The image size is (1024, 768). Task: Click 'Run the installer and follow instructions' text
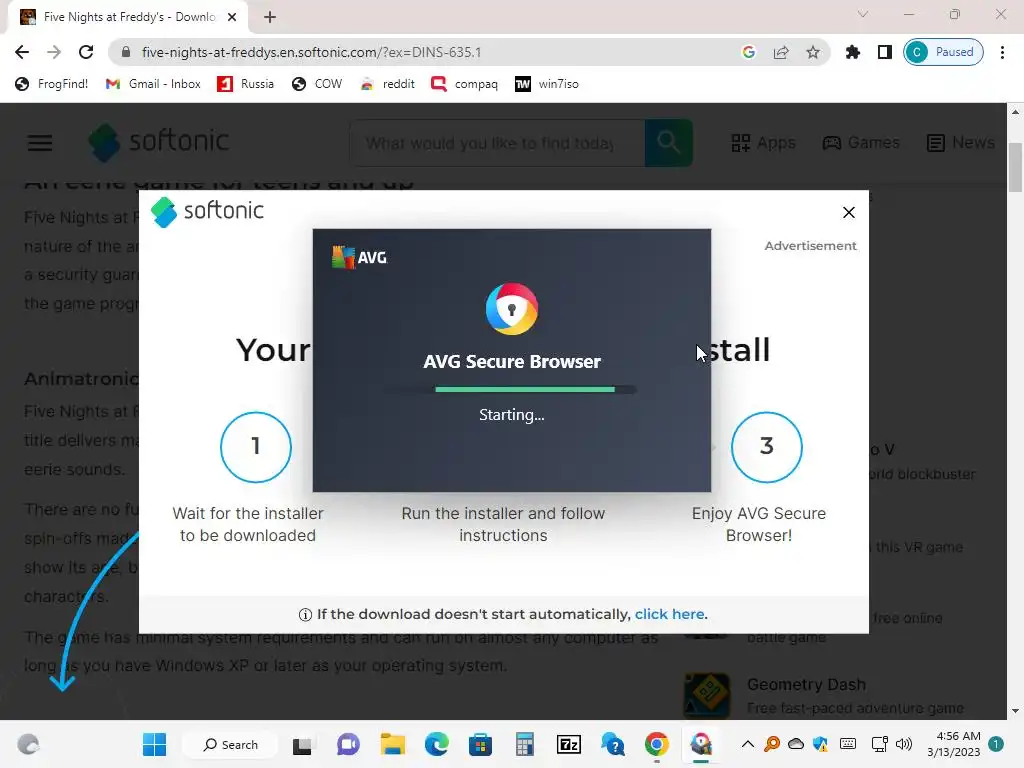[504, 524]
